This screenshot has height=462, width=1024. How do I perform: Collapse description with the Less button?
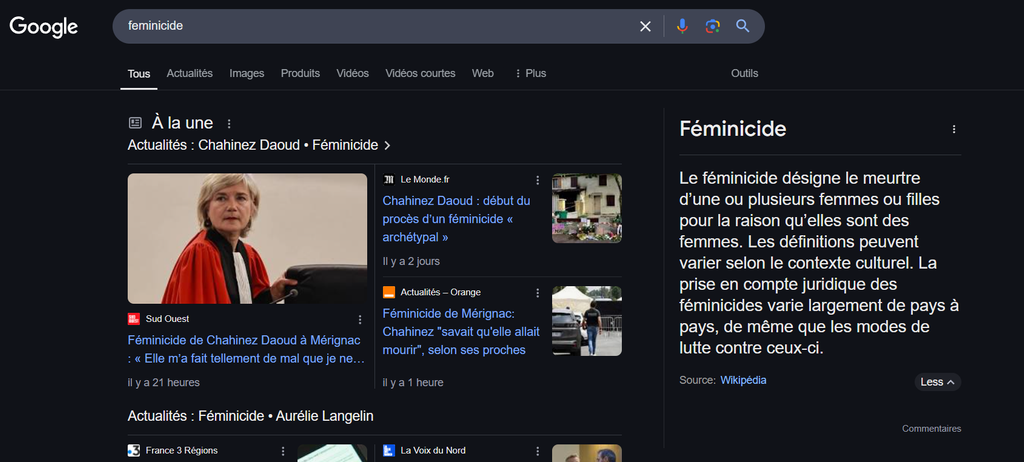tap(937, 382)
